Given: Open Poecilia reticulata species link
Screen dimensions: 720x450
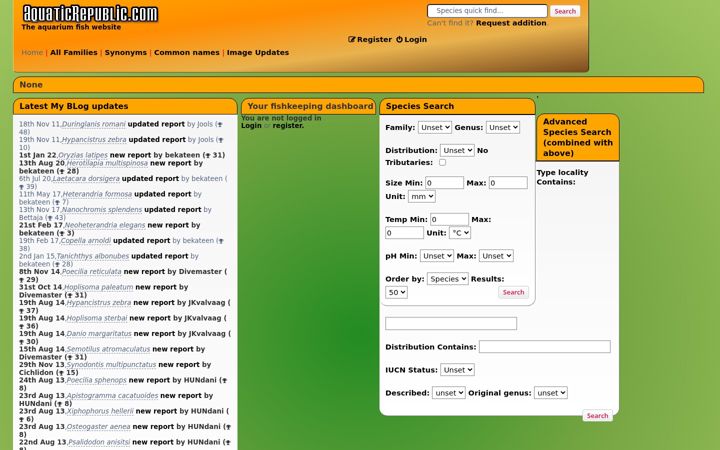Looking at the screenshot, I should pos(91,272).
